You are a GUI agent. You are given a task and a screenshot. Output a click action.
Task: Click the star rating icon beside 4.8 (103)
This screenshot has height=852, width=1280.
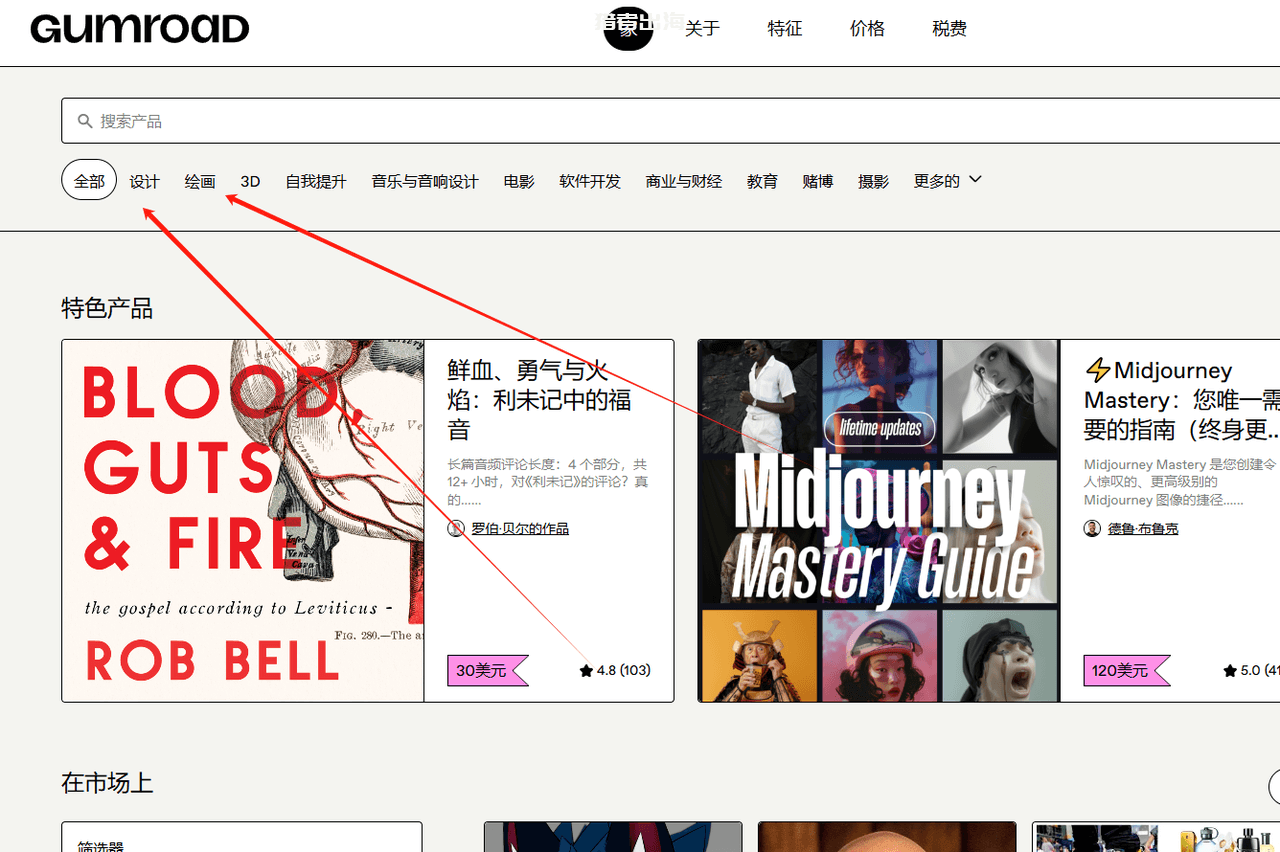point(586,671)
